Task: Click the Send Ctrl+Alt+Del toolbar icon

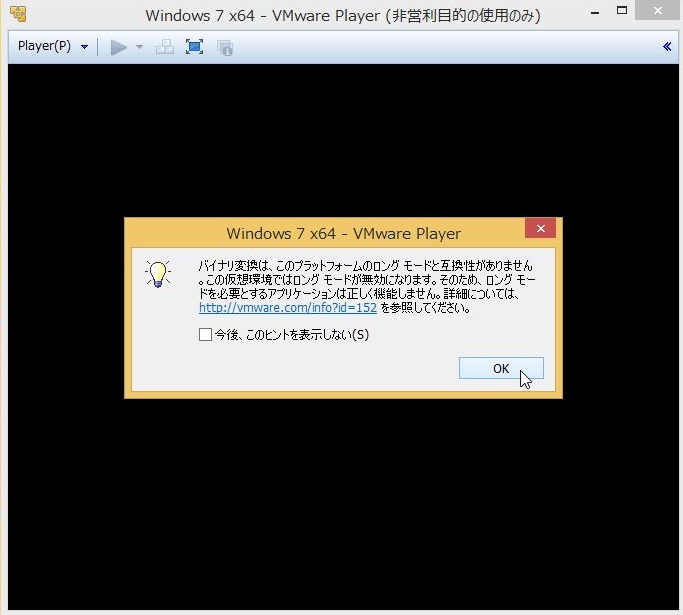Action: click(x=165, y=47)
